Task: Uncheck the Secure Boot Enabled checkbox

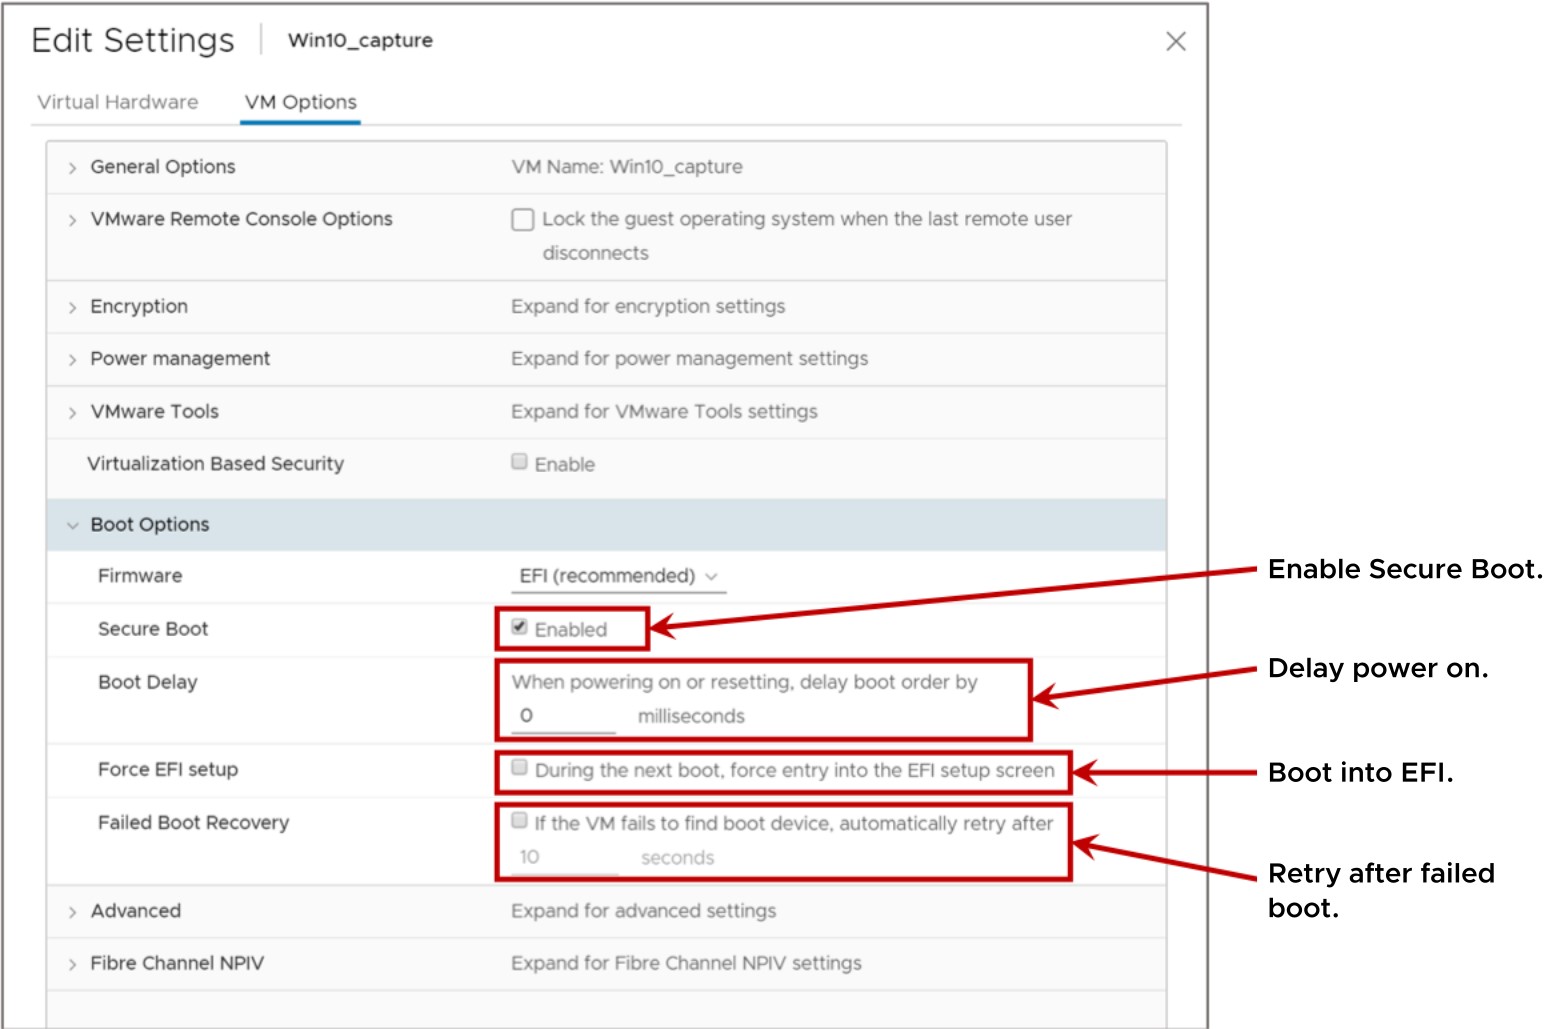Action: point(519,627)
